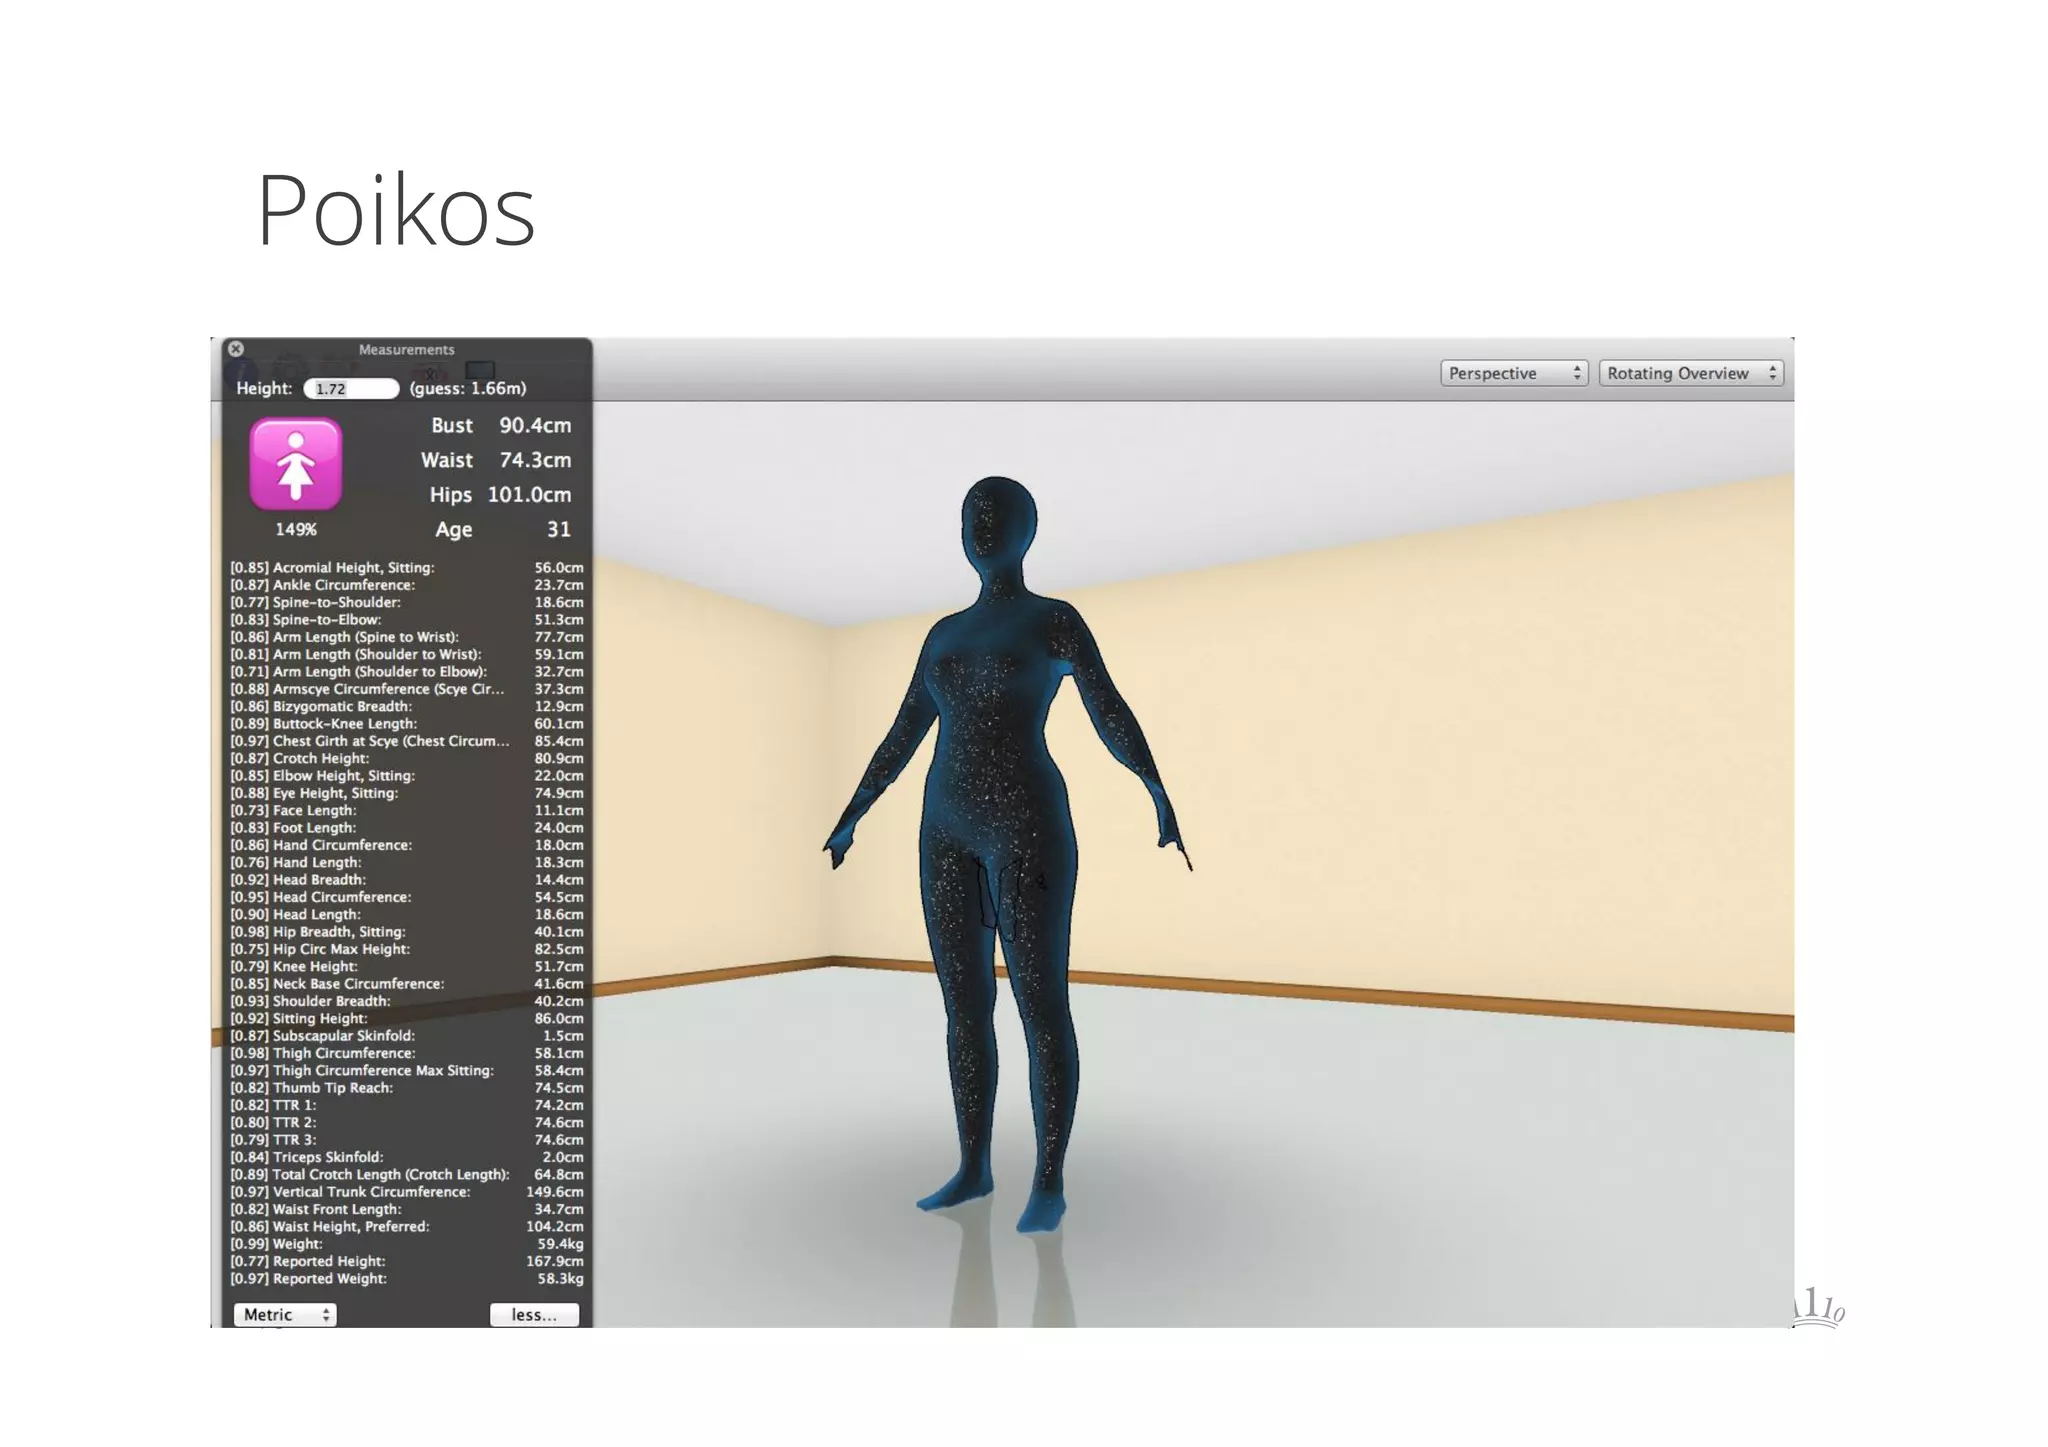Close the Measurements panel
Viewport: 2048px width, 1447px height.
[x=236, y=349]
